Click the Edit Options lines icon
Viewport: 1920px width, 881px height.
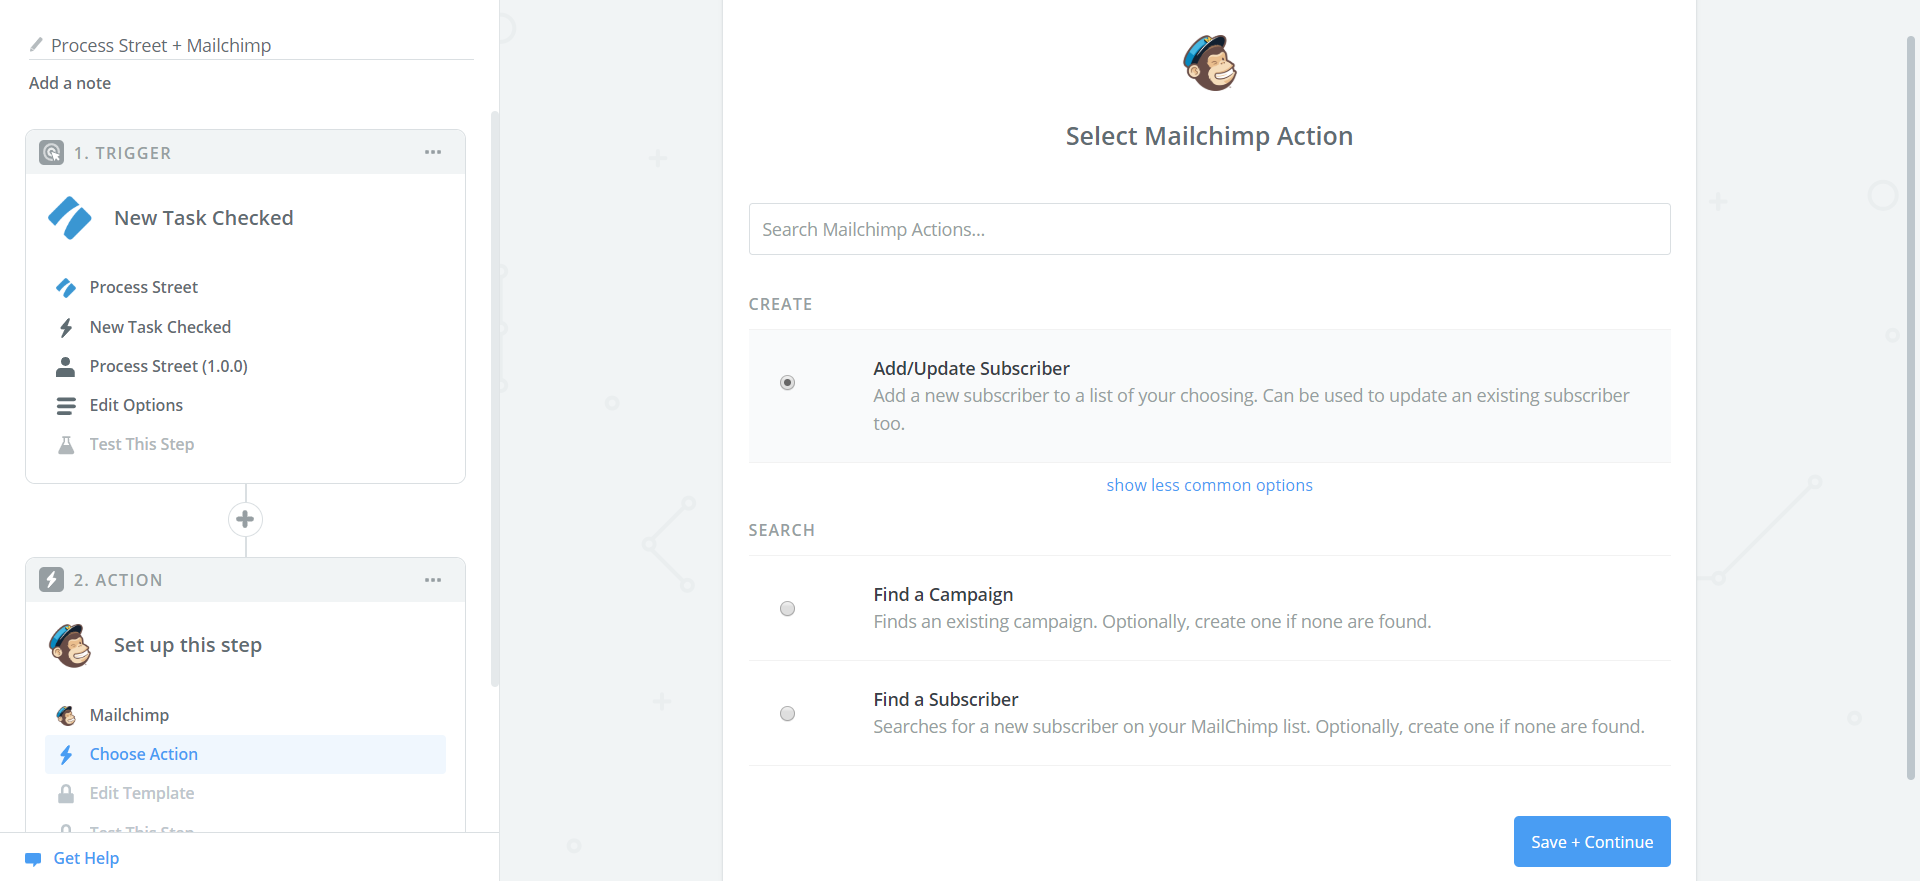click(66, 405)
